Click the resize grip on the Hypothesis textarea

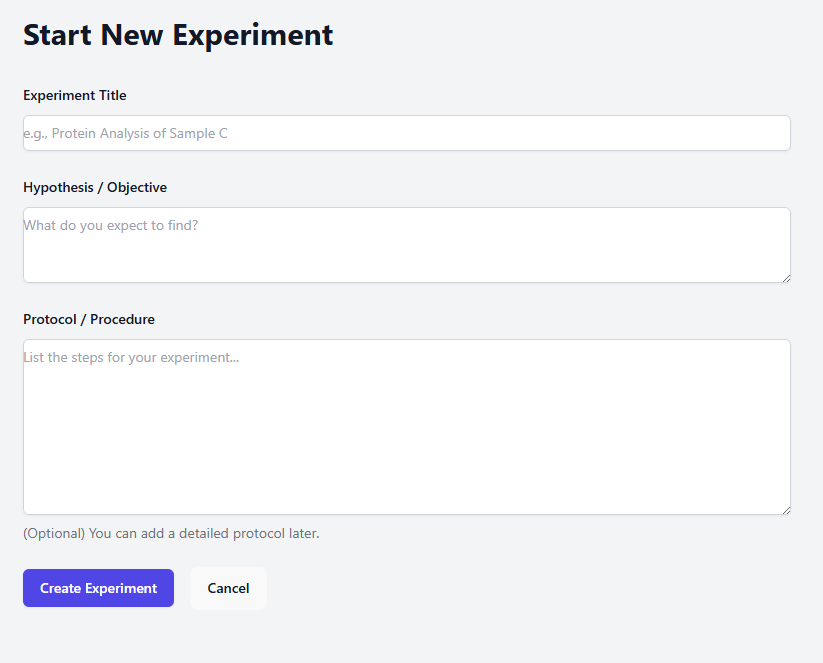[x=785, y=278]
